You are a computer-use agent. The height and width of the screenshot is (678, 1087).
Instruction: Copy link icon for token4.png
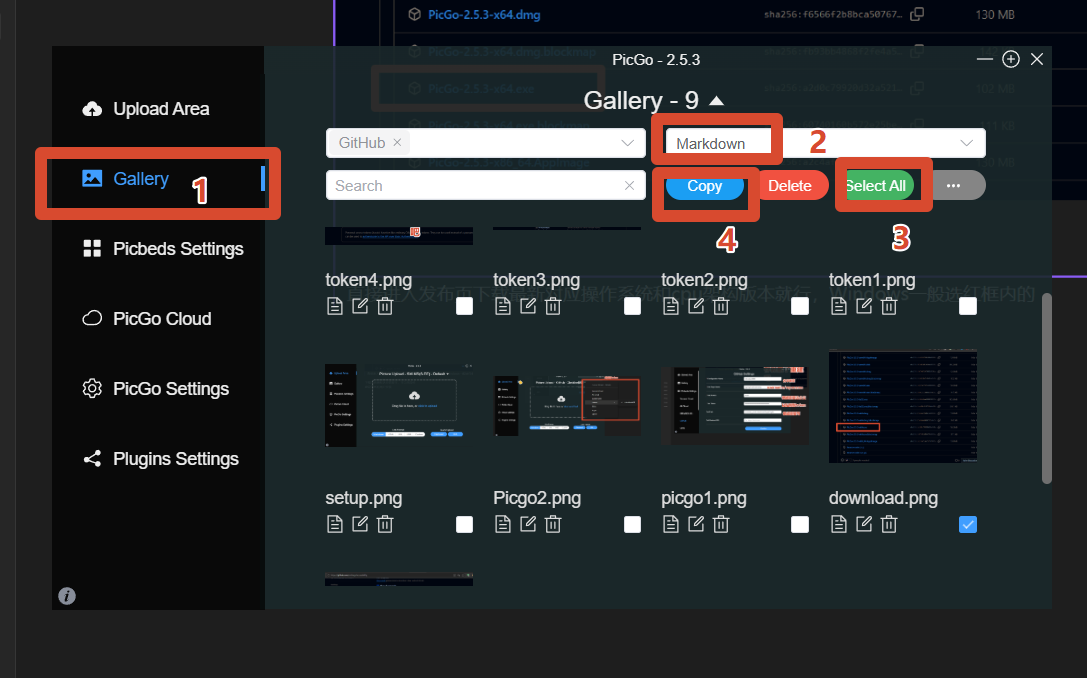point(335,306)
